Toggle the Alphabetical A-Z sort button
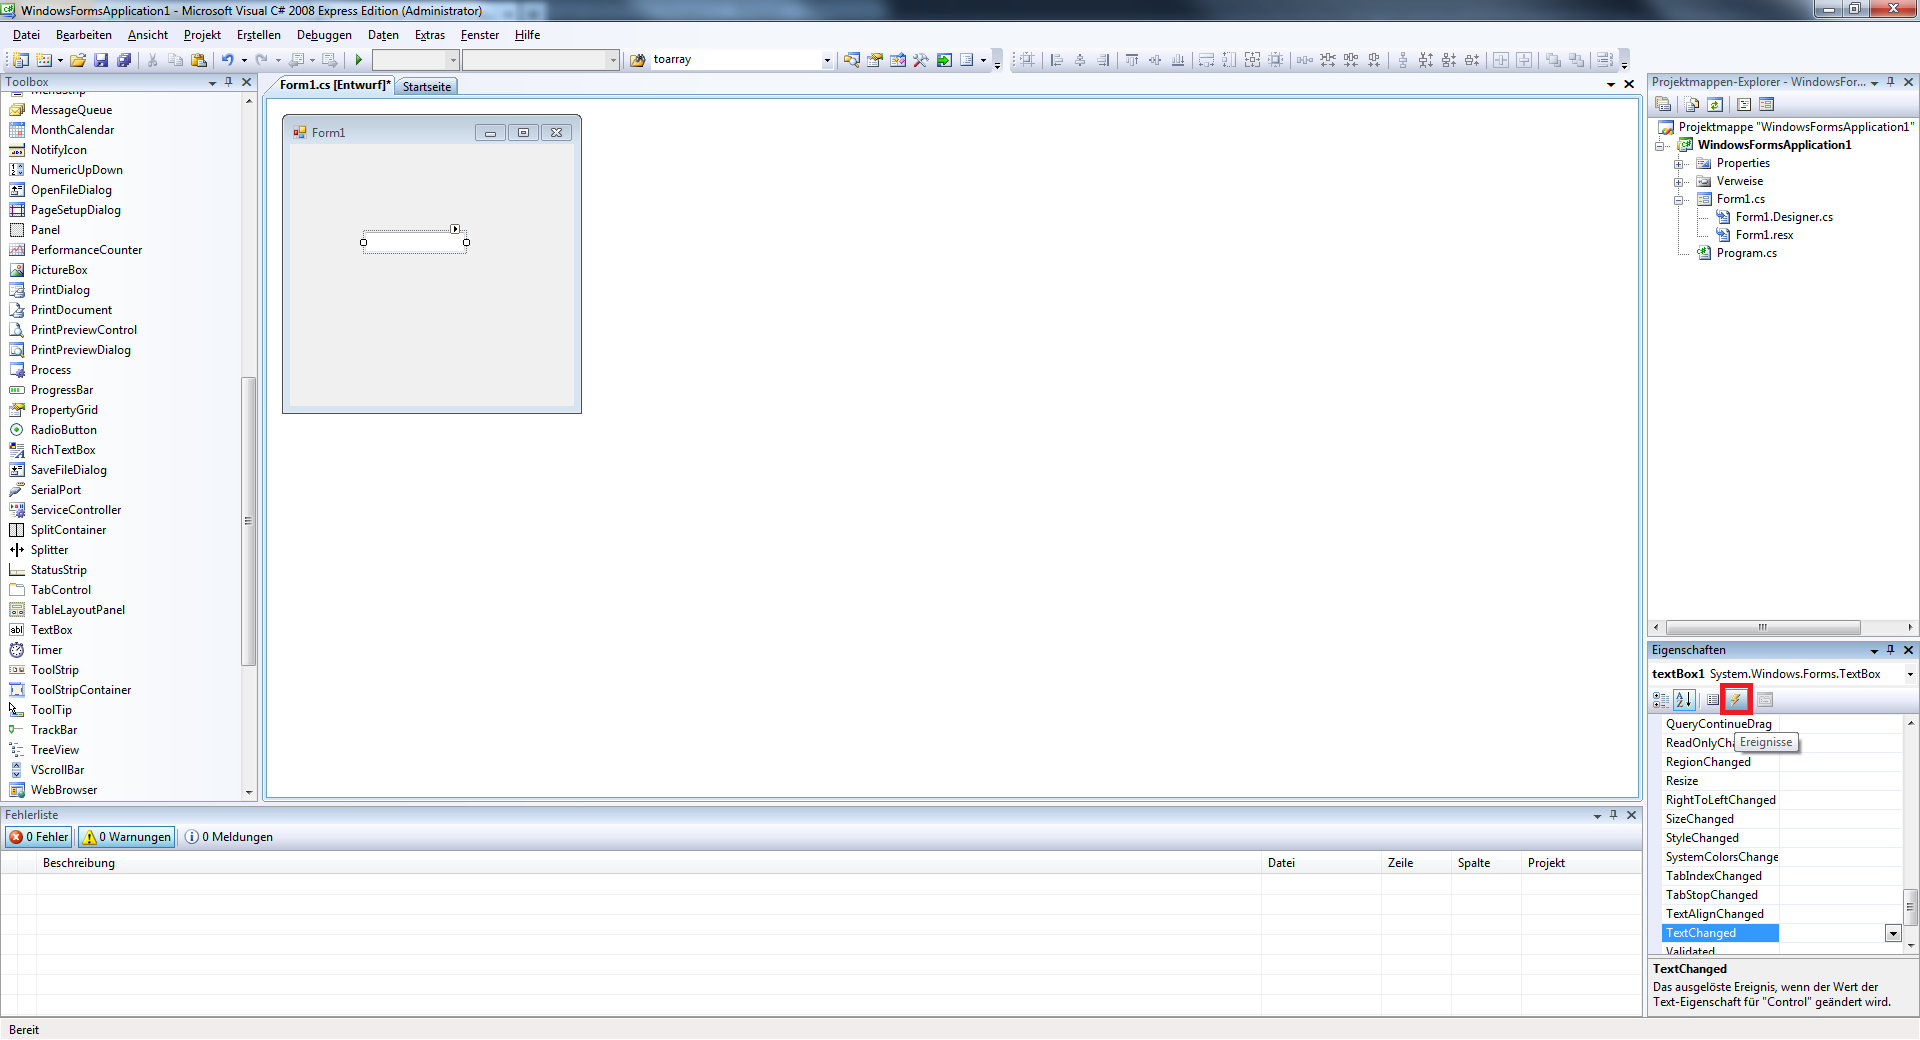The width and height of the screenshot is (1920, 1040). pos(1684,700)
